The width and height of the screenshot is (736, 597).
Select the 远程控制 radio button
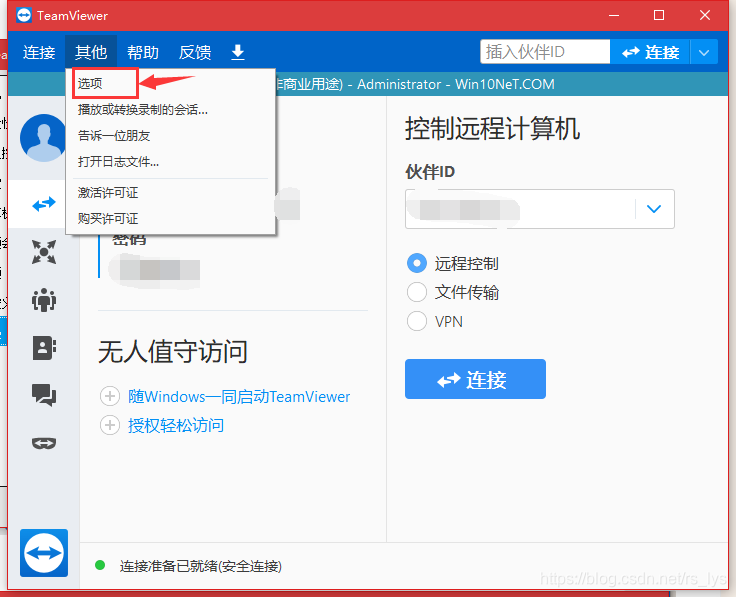click(x=417, y=263)
